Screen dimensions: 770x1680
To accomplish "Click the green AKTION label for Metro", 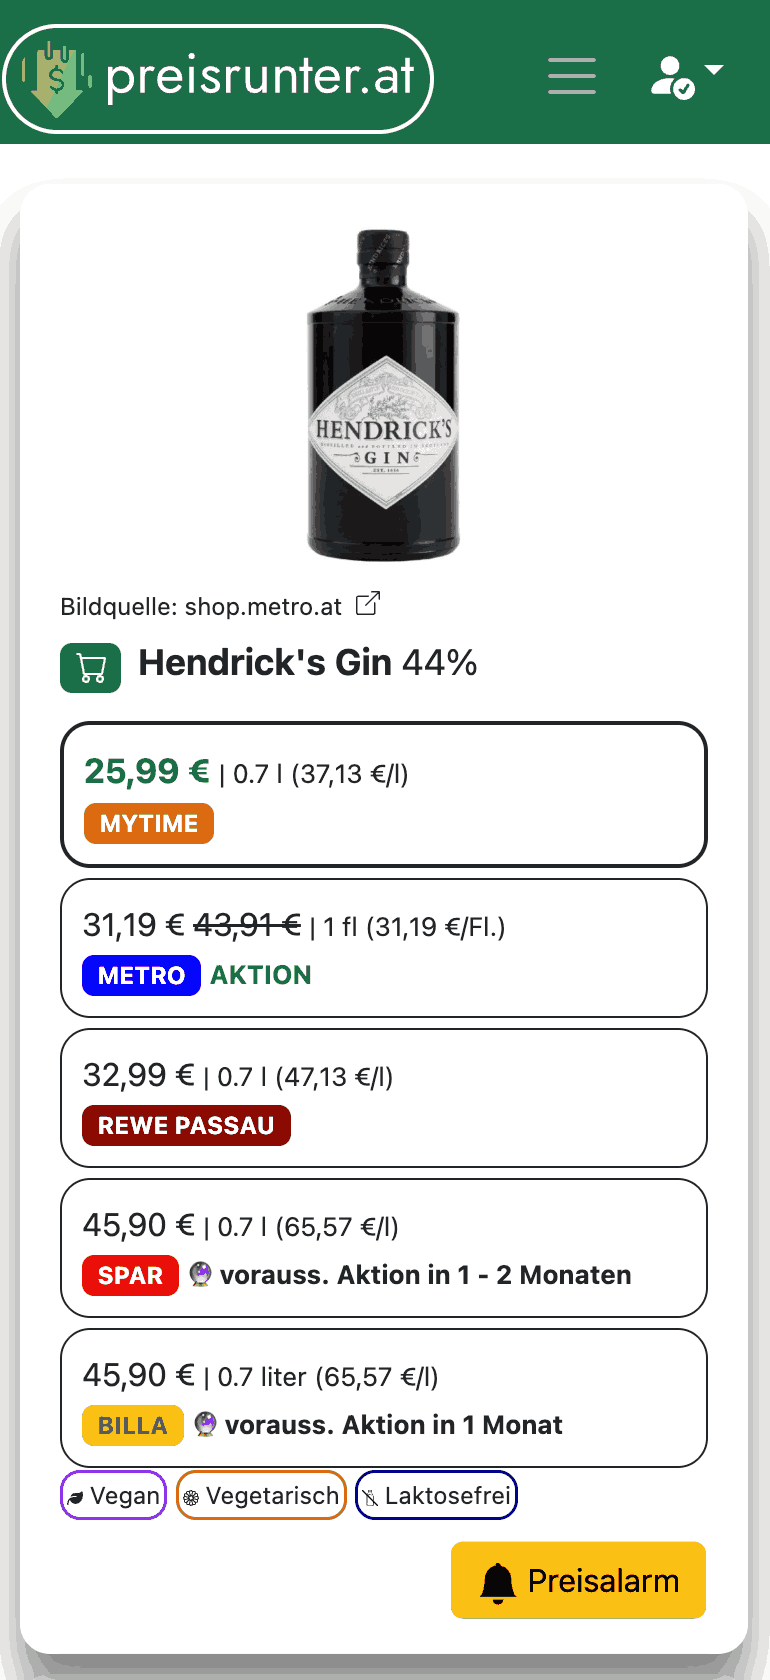I will pos(261,975).
